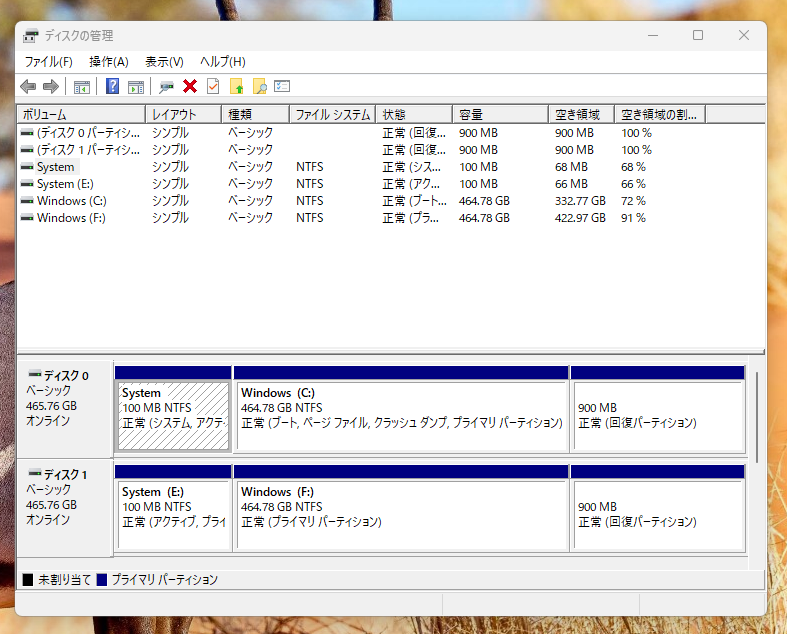Click the properties checkmark page icon
The height and width of the screenshot is (634, 787).
pyautogui.click(x=212, y=87)
